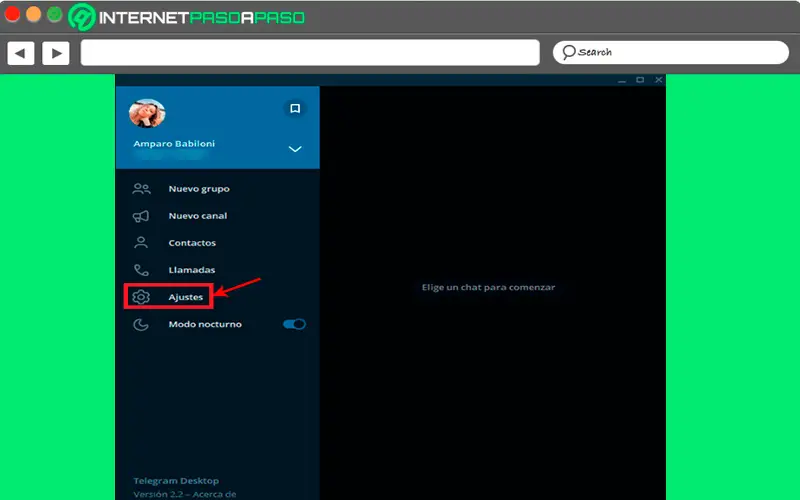Image resolution: width=800 pixels, height=500 pixels.
Task: Expand accounts list chevron under profile
Action: click(x=295, y=149)
